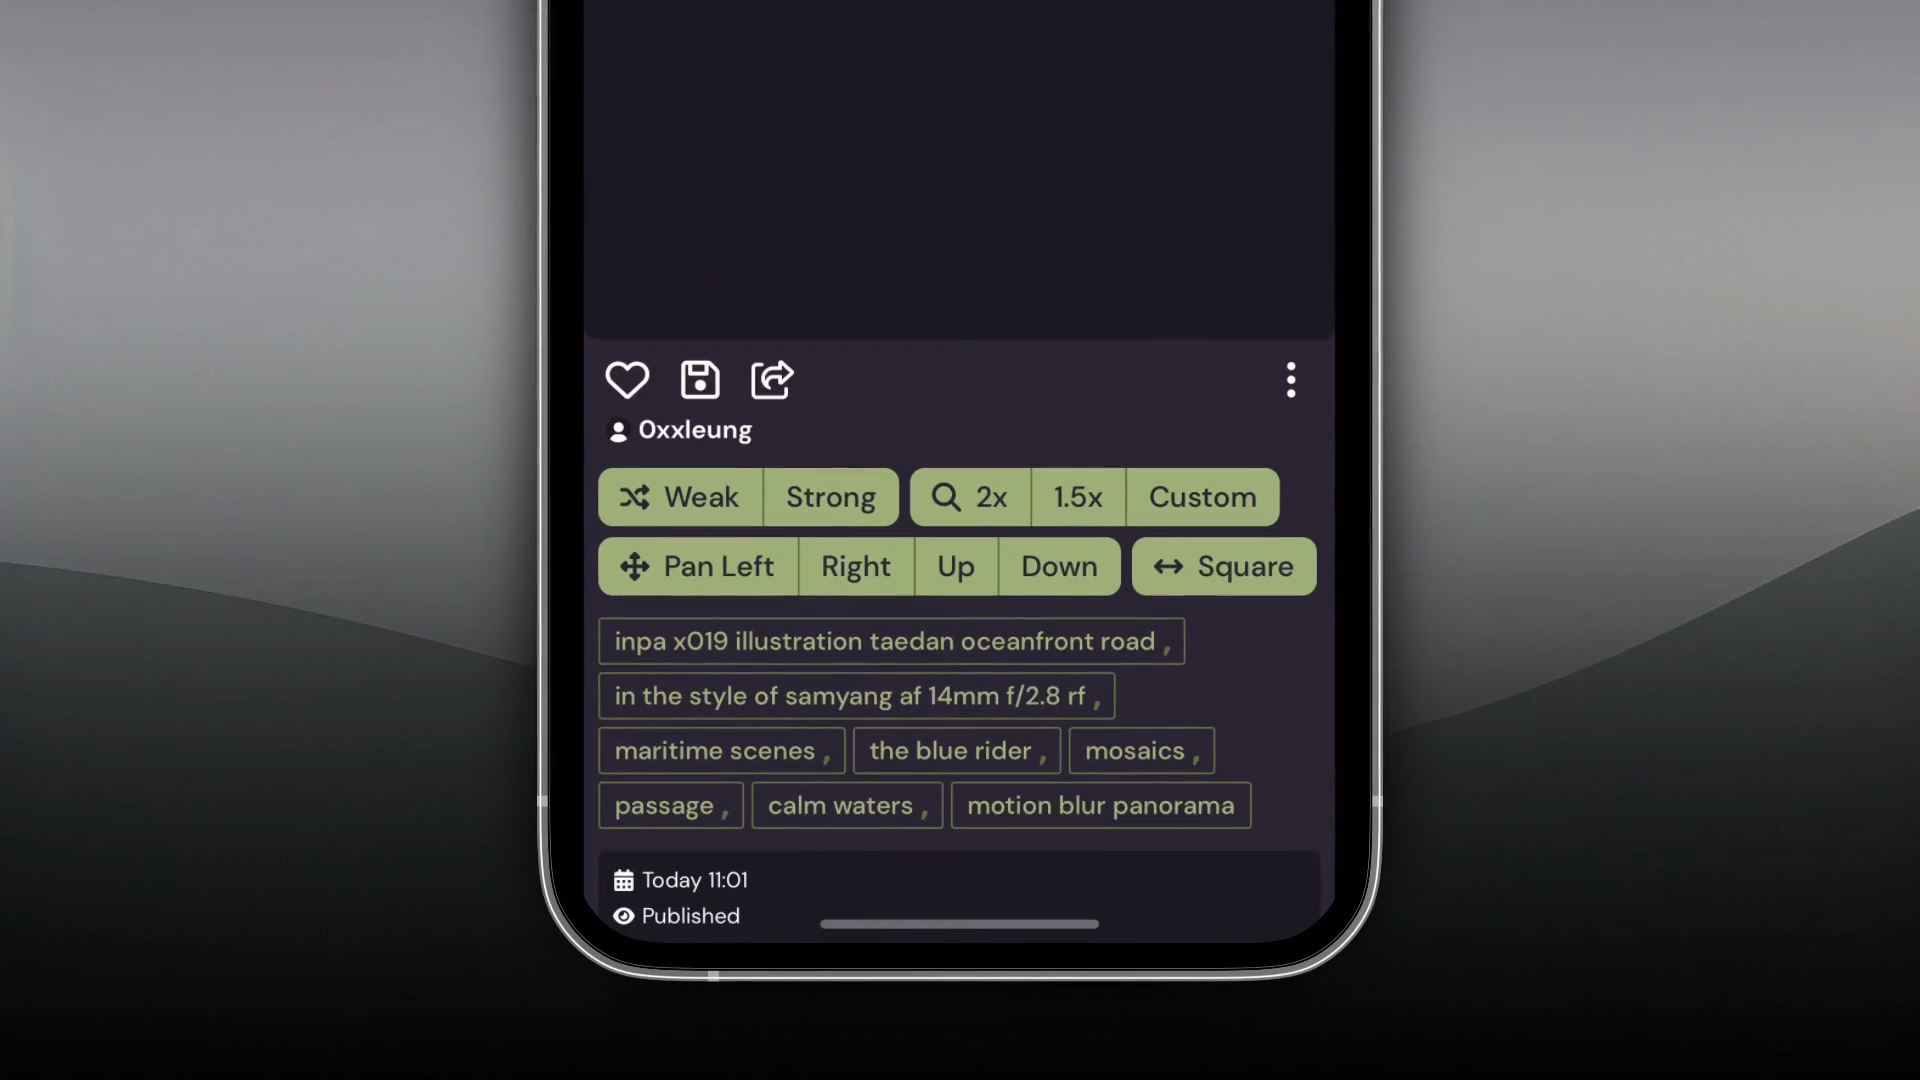
Task: Select the Custom zoom option
Action: pos(1203,496)
